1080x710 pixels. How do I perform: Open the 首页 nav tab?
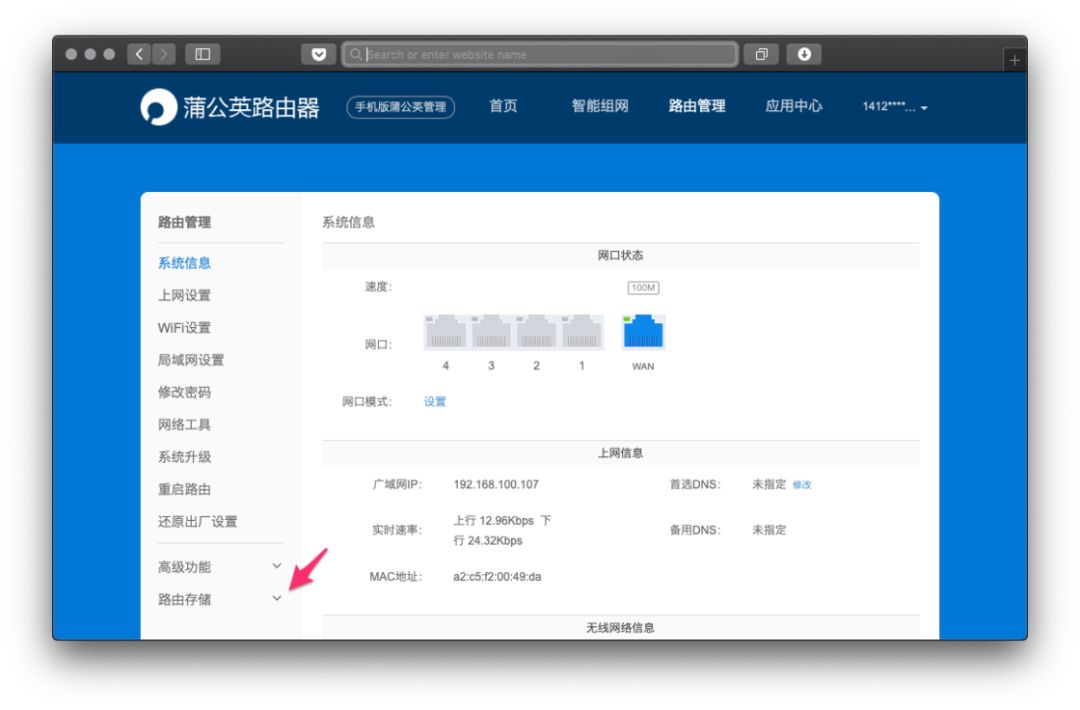pyautogui.click(x=503, y=106)
